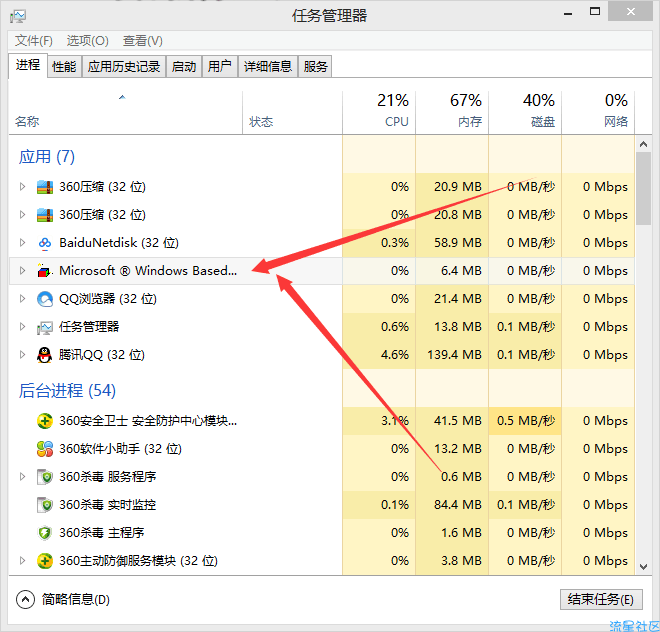Click the BaiduNetdisk cloud icon
The image size is (660, 632).
[x=45, y=243]
